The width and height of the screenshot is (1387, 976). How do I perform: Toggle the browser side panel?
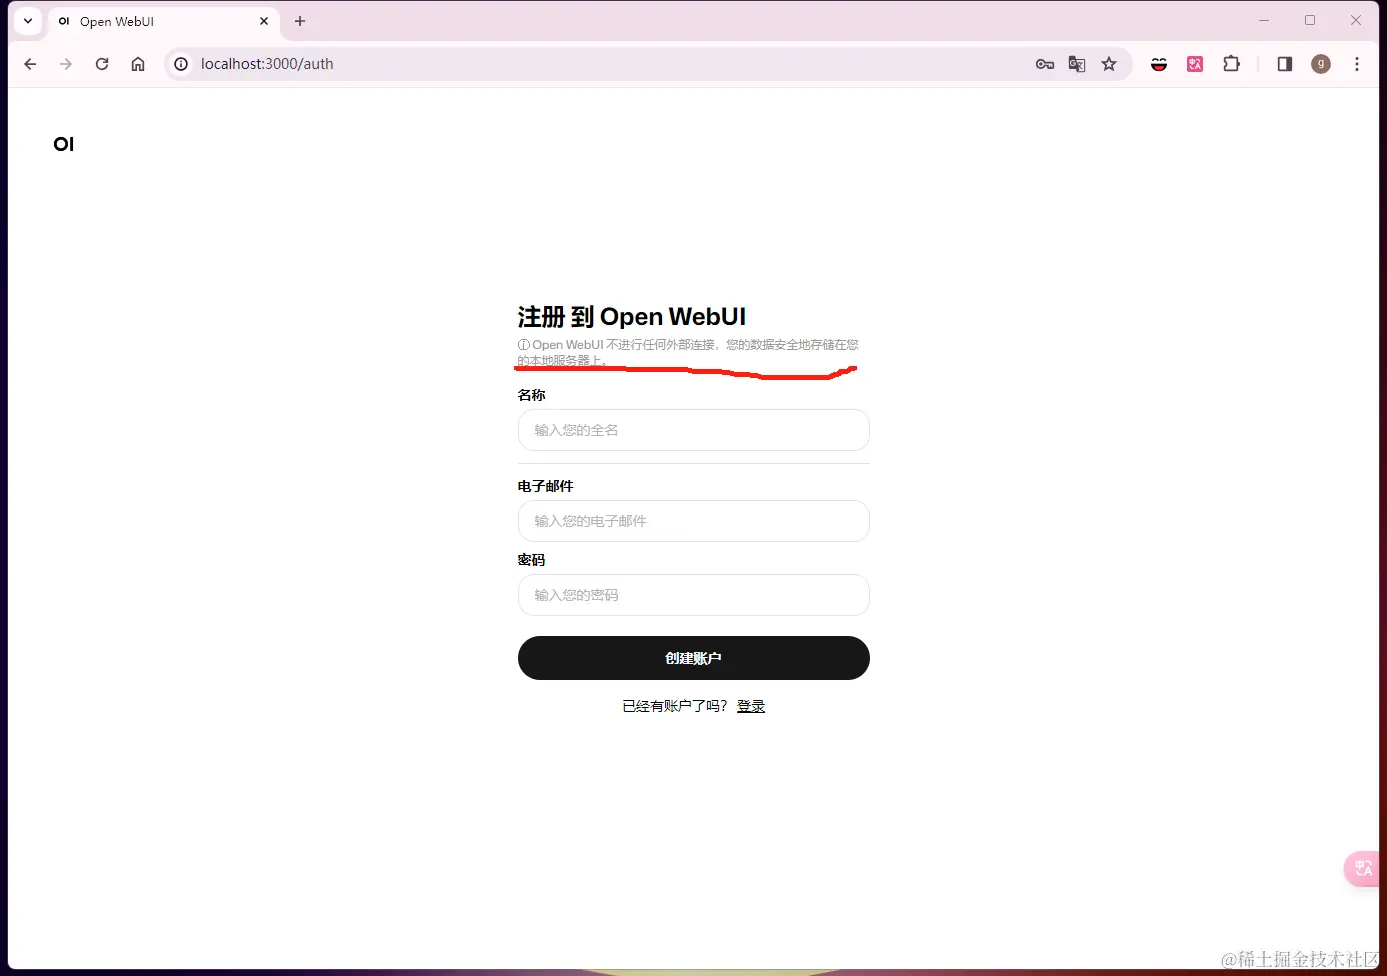click(1285, 64)
